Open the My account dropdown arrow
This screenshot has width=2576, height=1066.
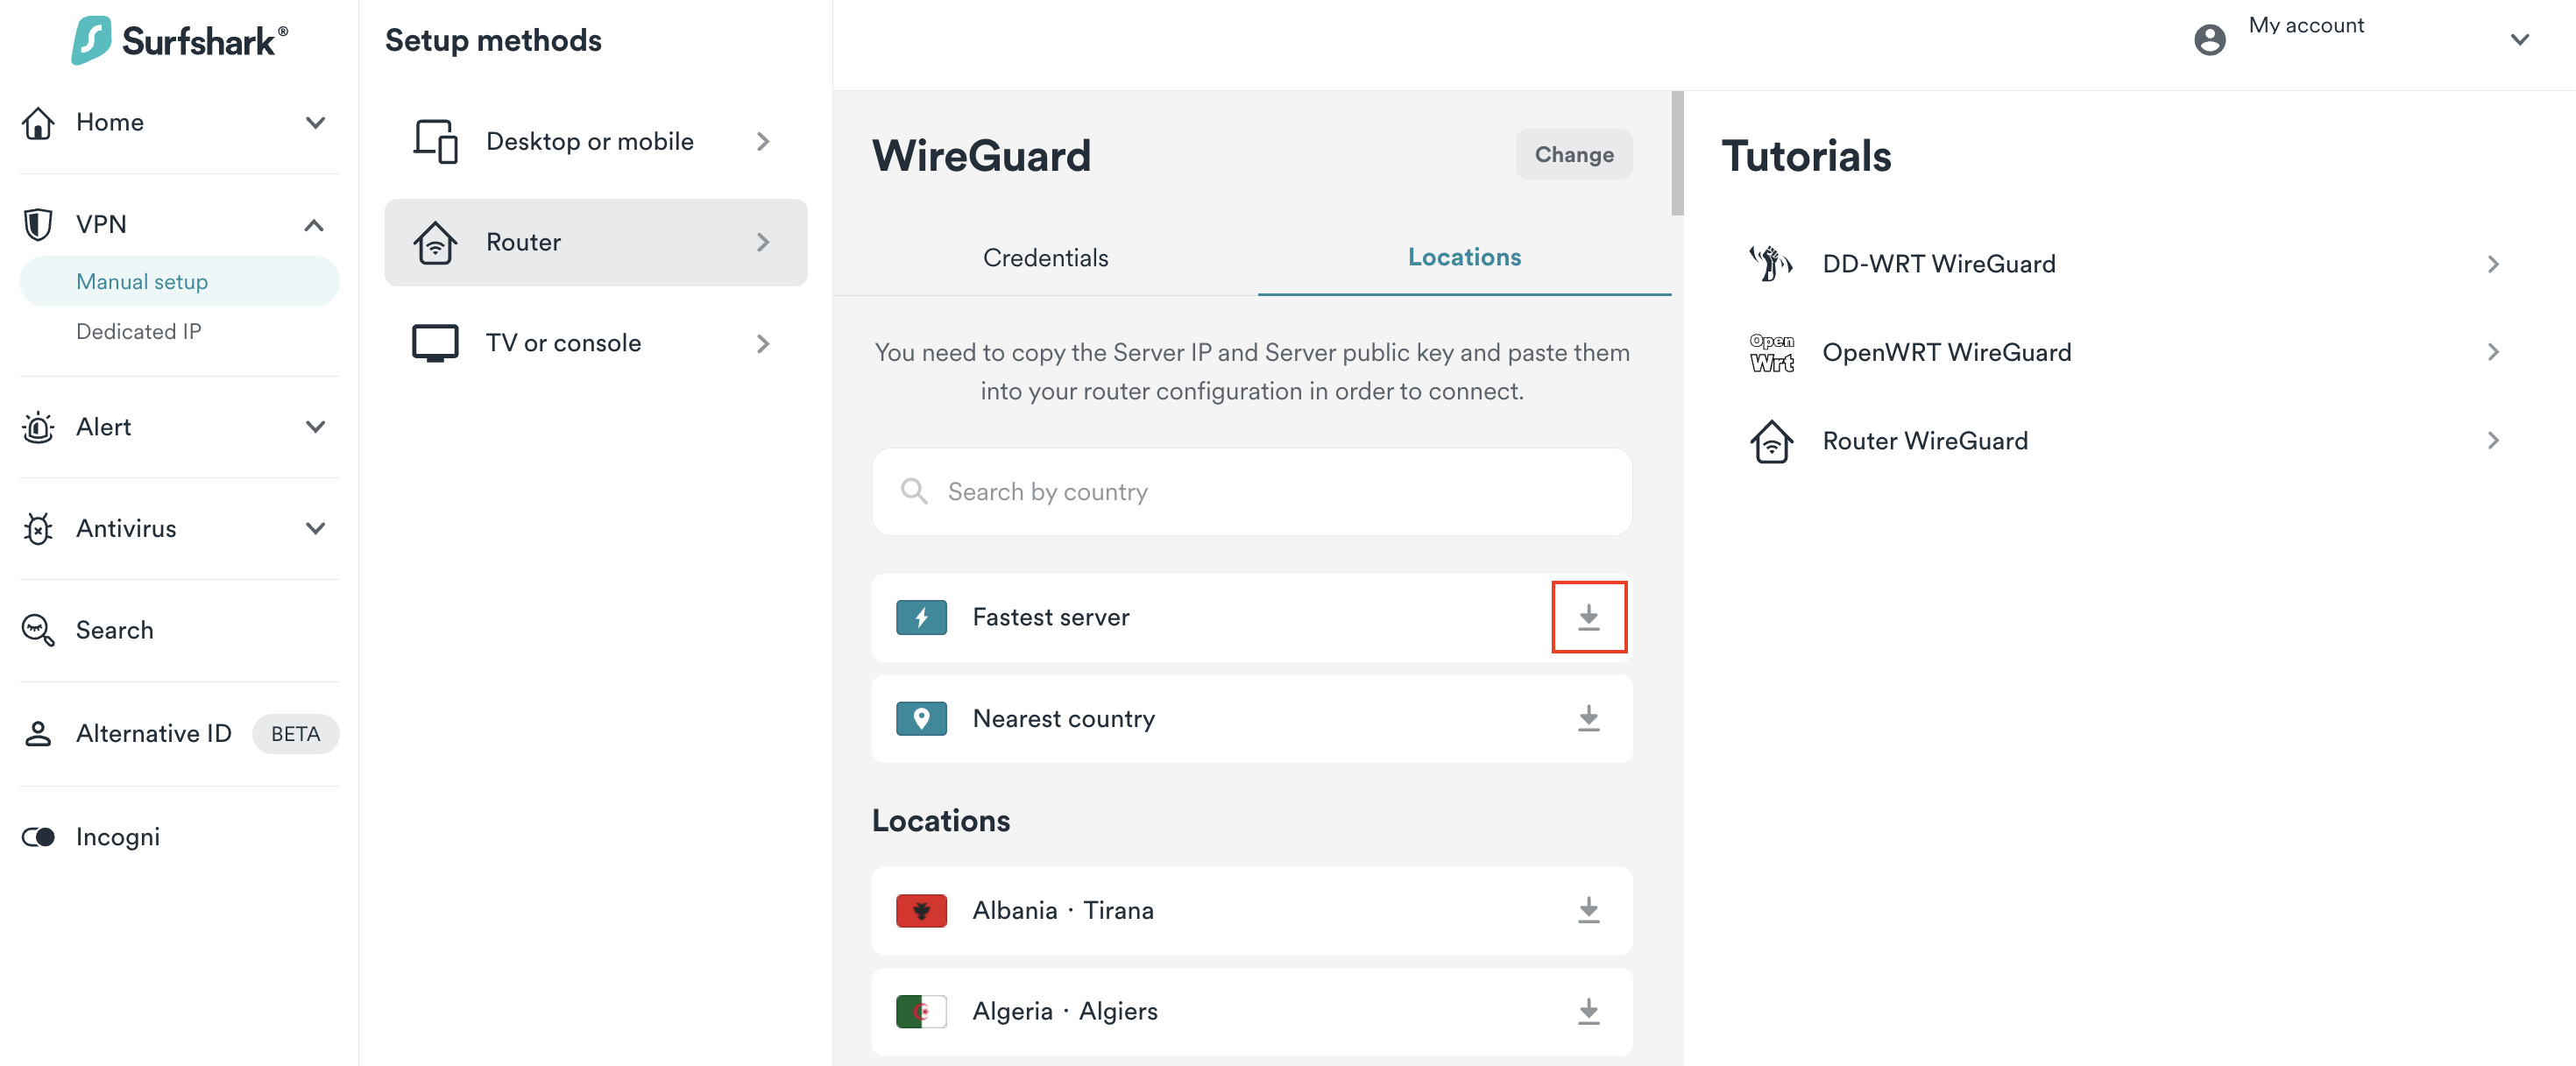2519,40
